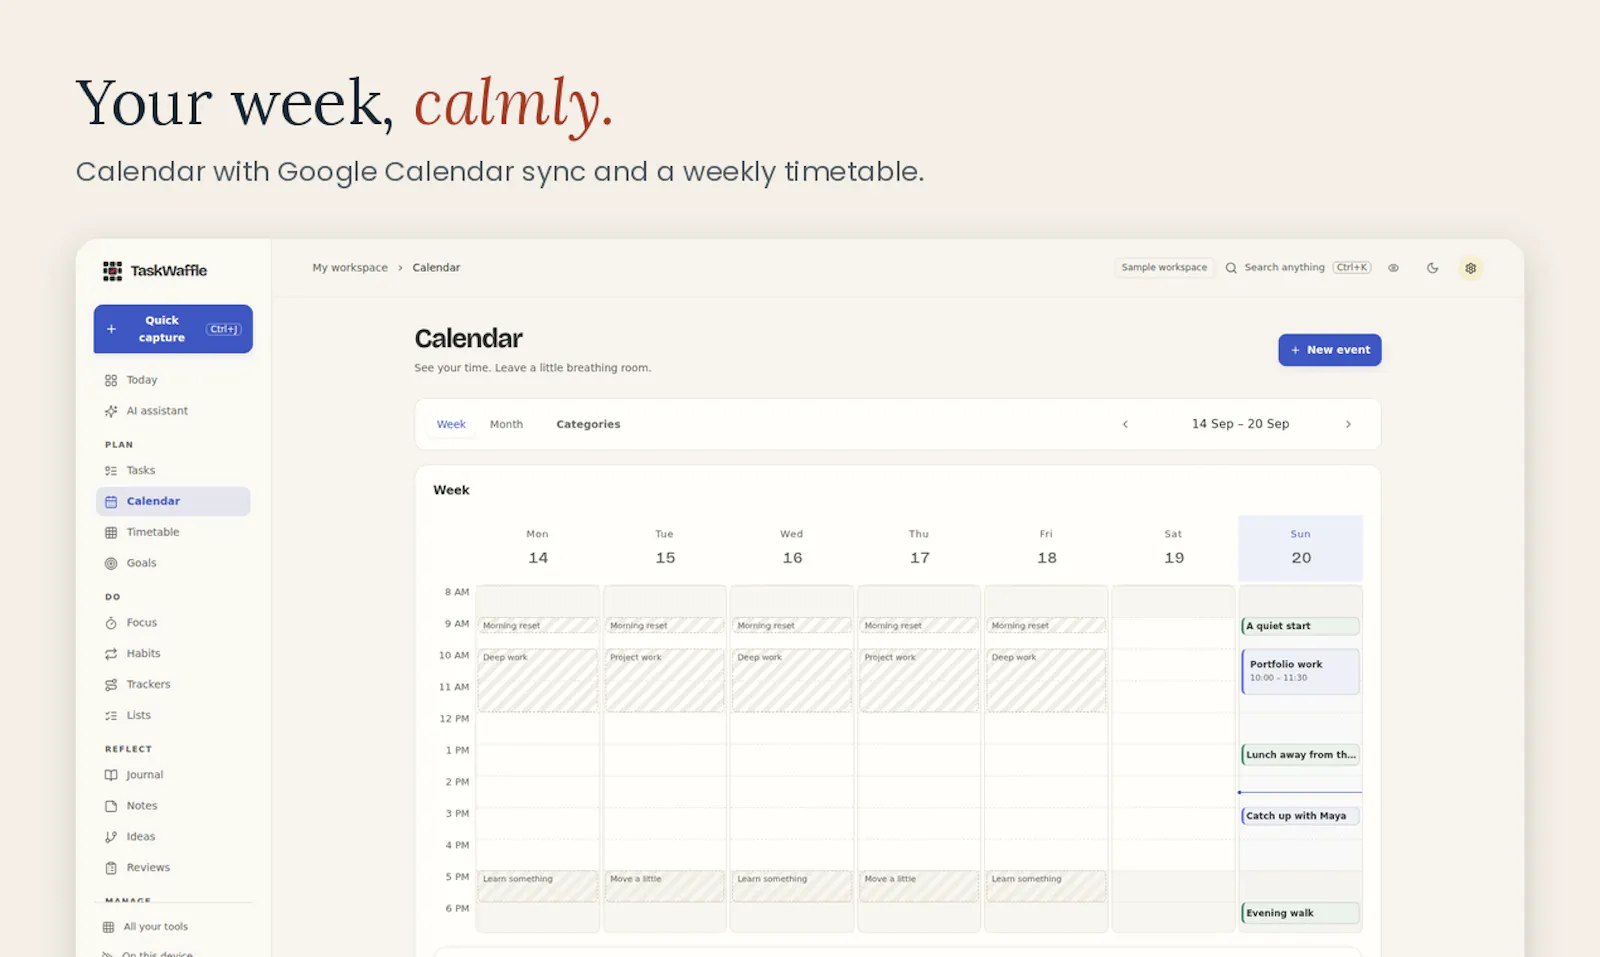Open the Categories filter

(x=588, y=424)
